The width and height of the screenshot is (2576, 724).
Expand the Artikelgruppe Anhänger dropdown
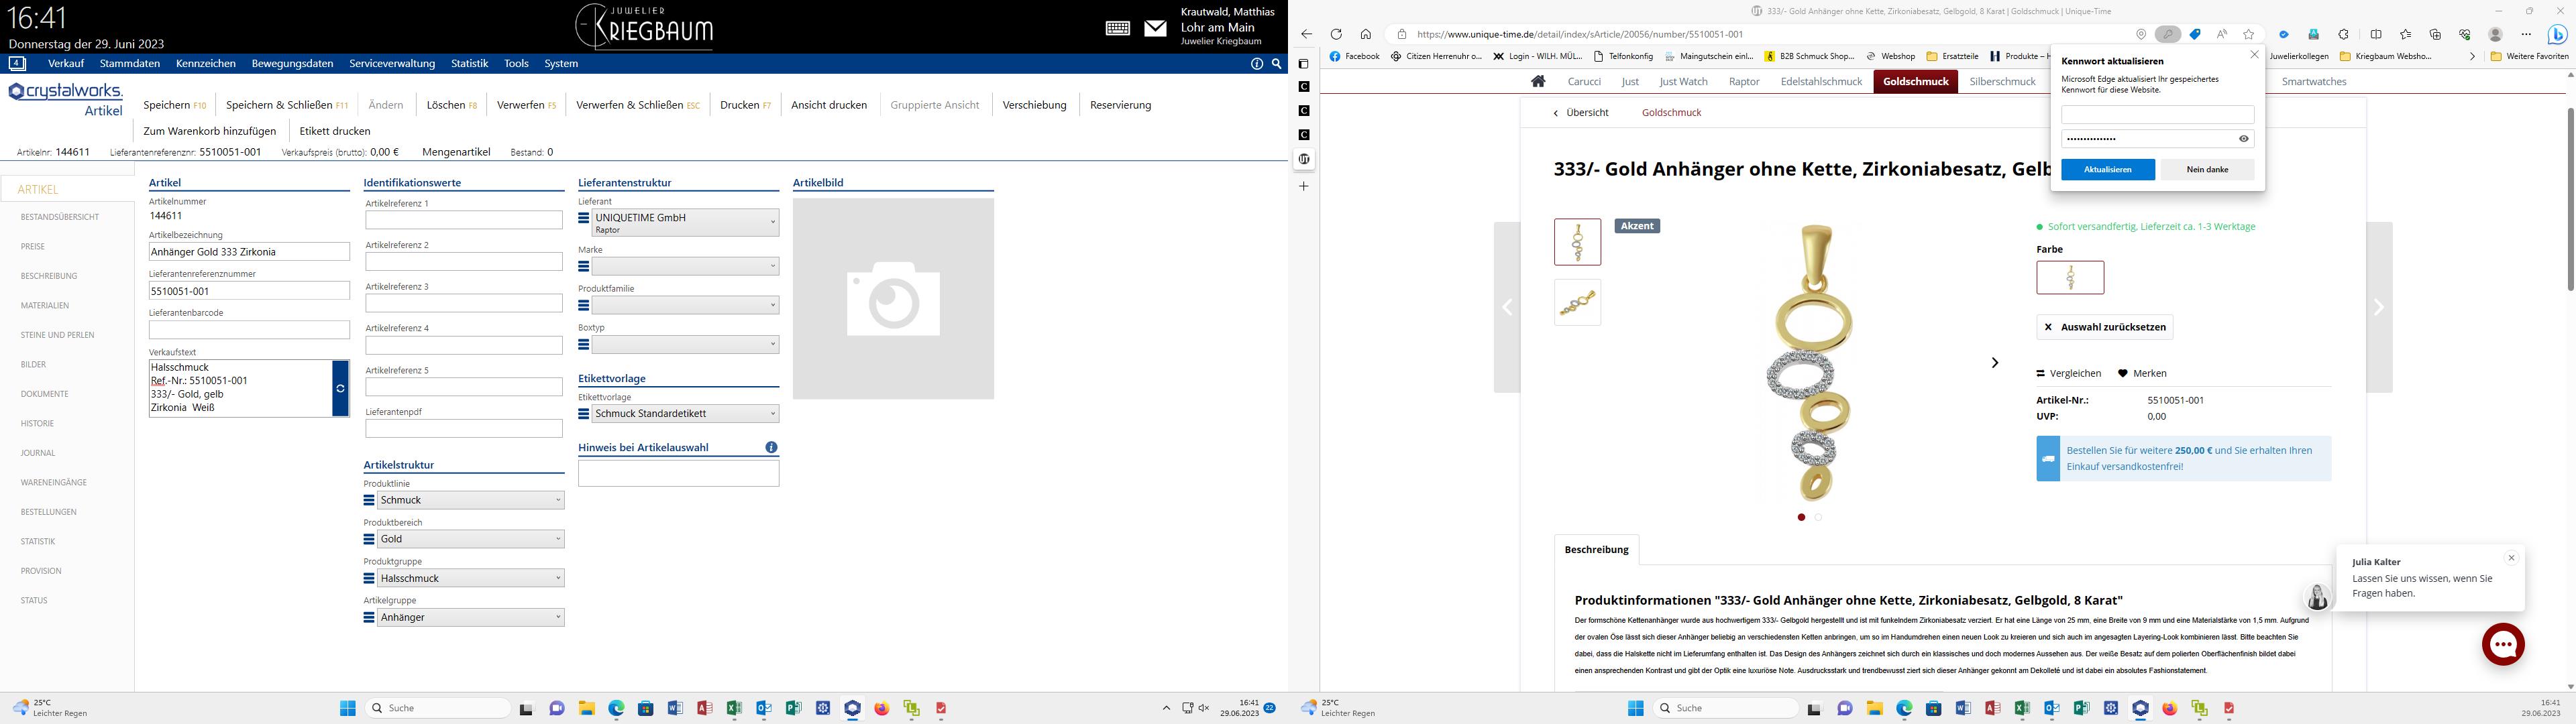(x=470, y=617)
